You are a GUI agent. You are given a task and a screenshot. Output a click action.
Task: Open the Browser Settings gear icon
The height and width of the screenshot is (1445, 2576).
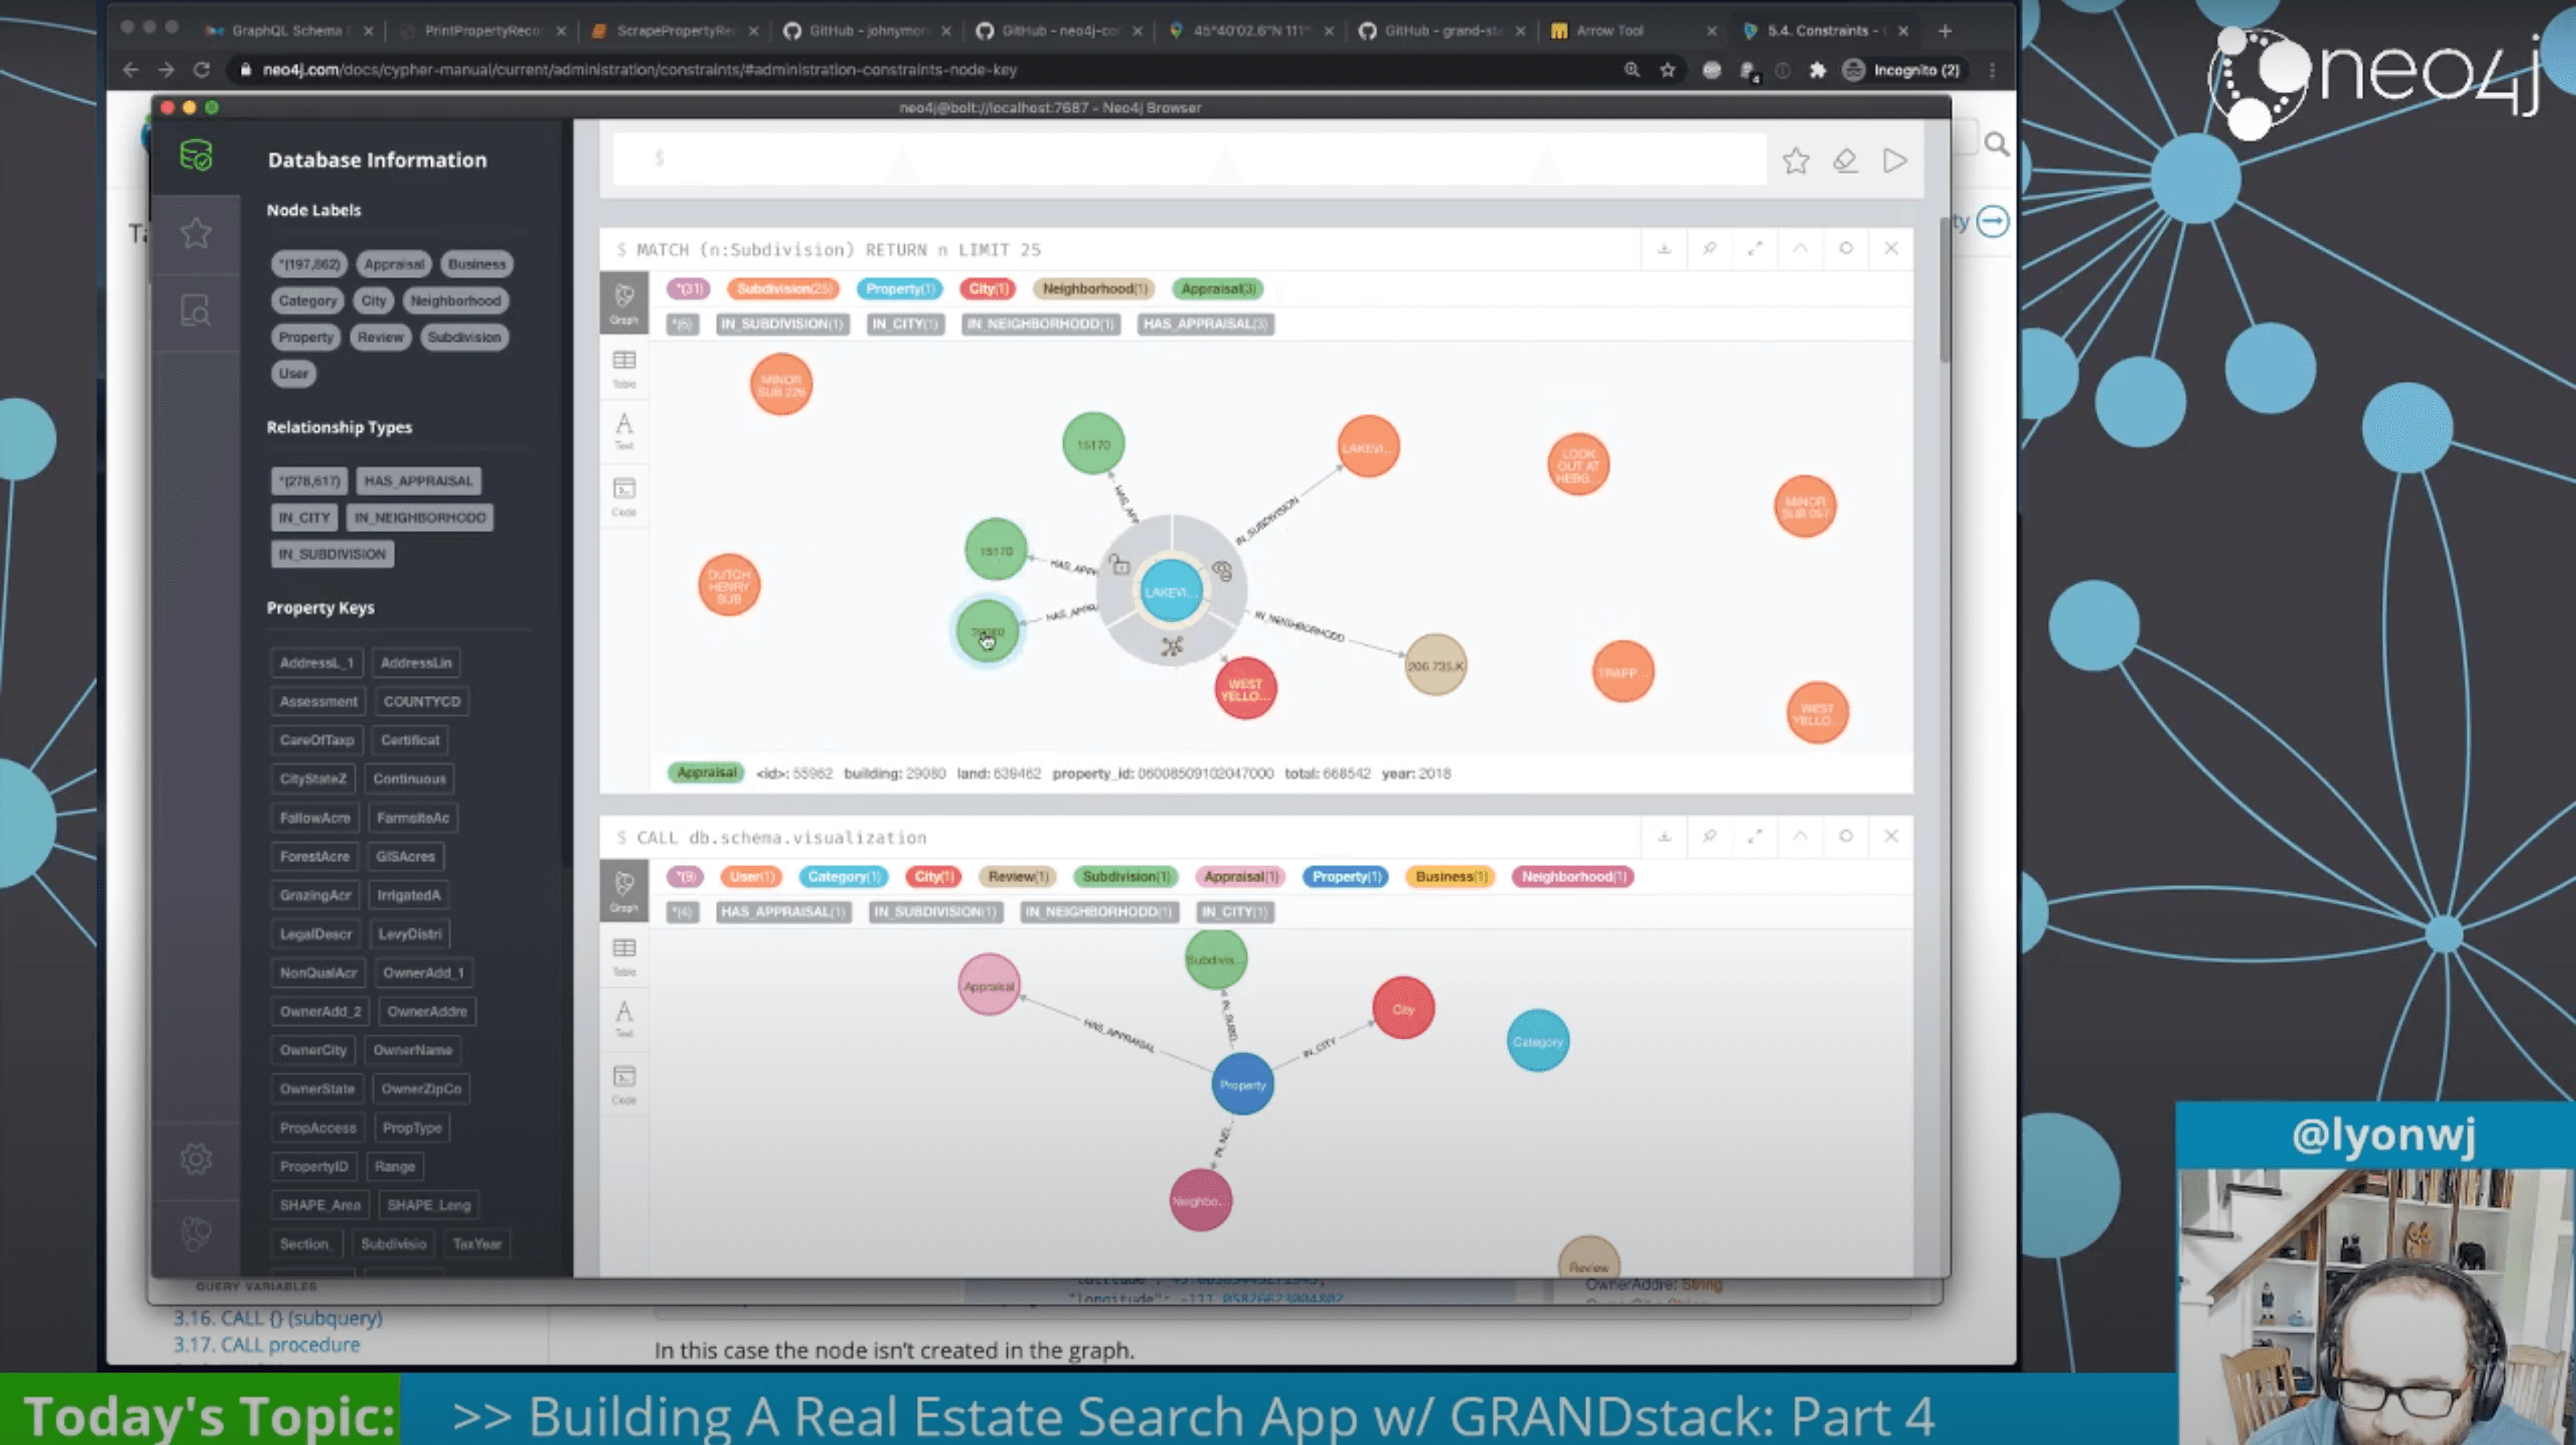pos(196,1159)
